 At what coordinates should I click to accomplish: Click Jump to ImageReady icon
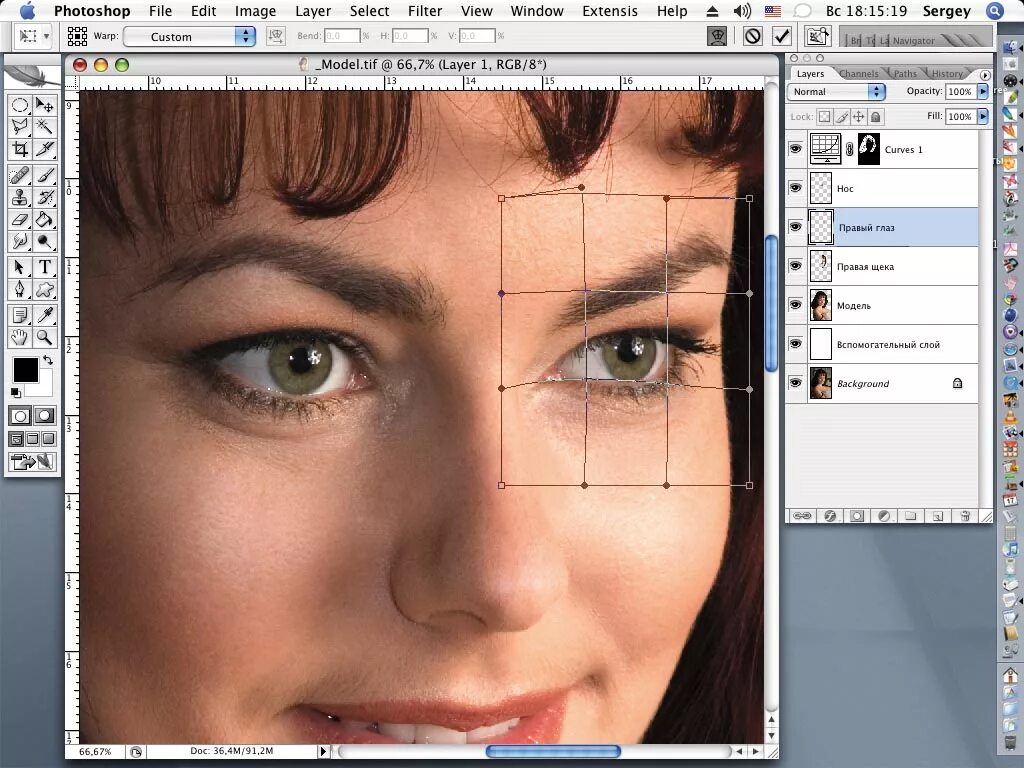(31, 462)
